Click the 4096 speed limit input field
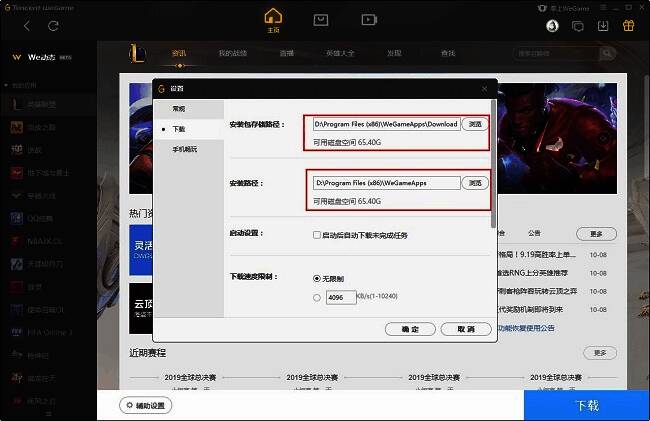 point(340,297)
